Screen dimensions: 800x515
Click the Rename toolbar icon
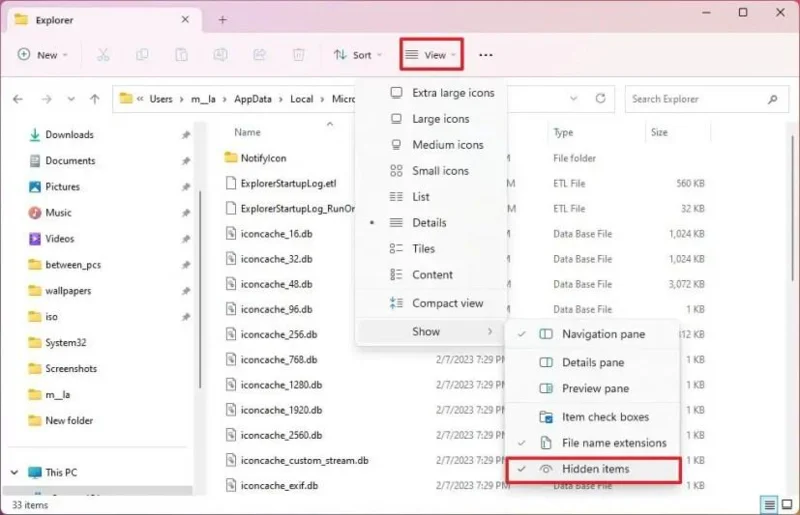[x=220, y=55]
